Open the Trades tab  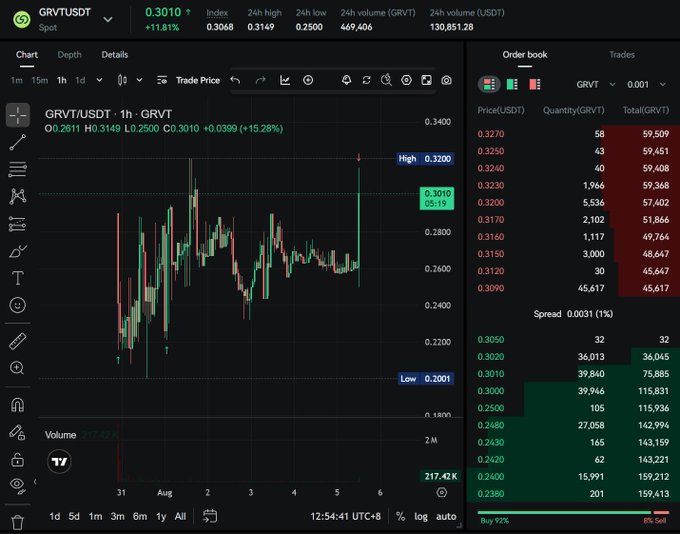(x=621, y=55)
